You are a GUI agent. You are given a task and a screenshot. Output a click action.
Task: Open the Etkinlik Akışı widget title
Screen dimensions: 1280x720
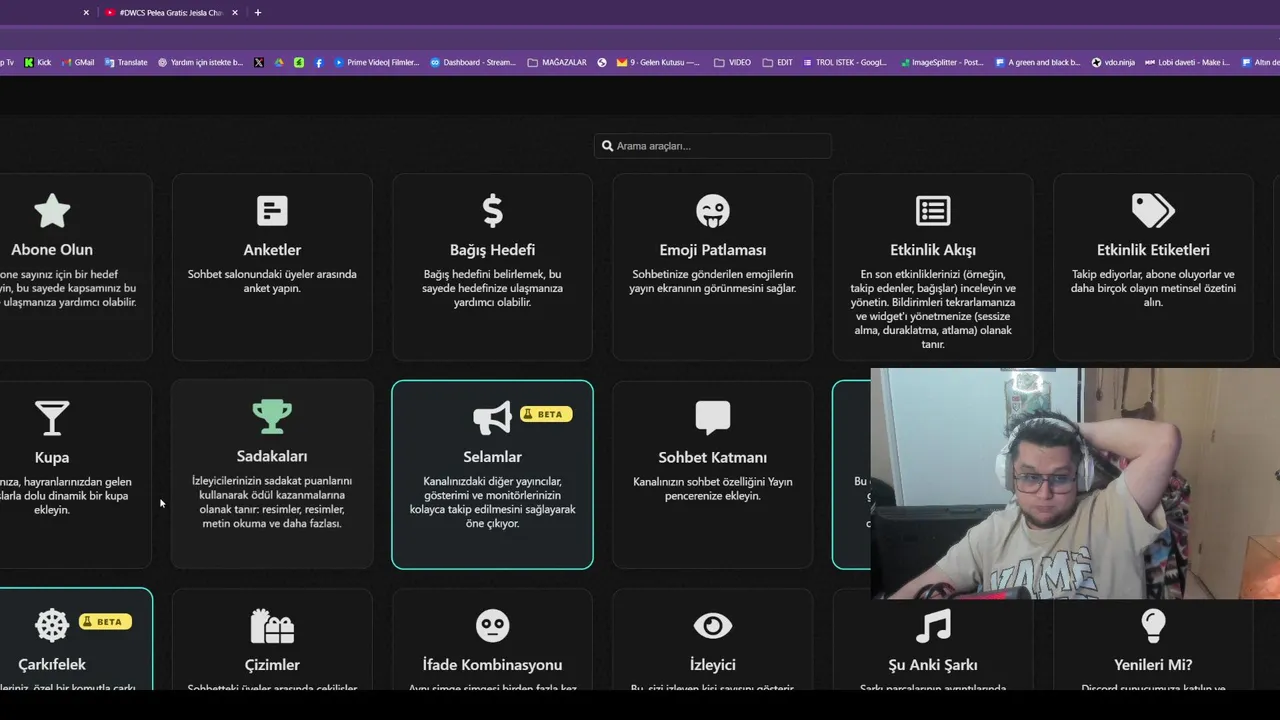933,250
